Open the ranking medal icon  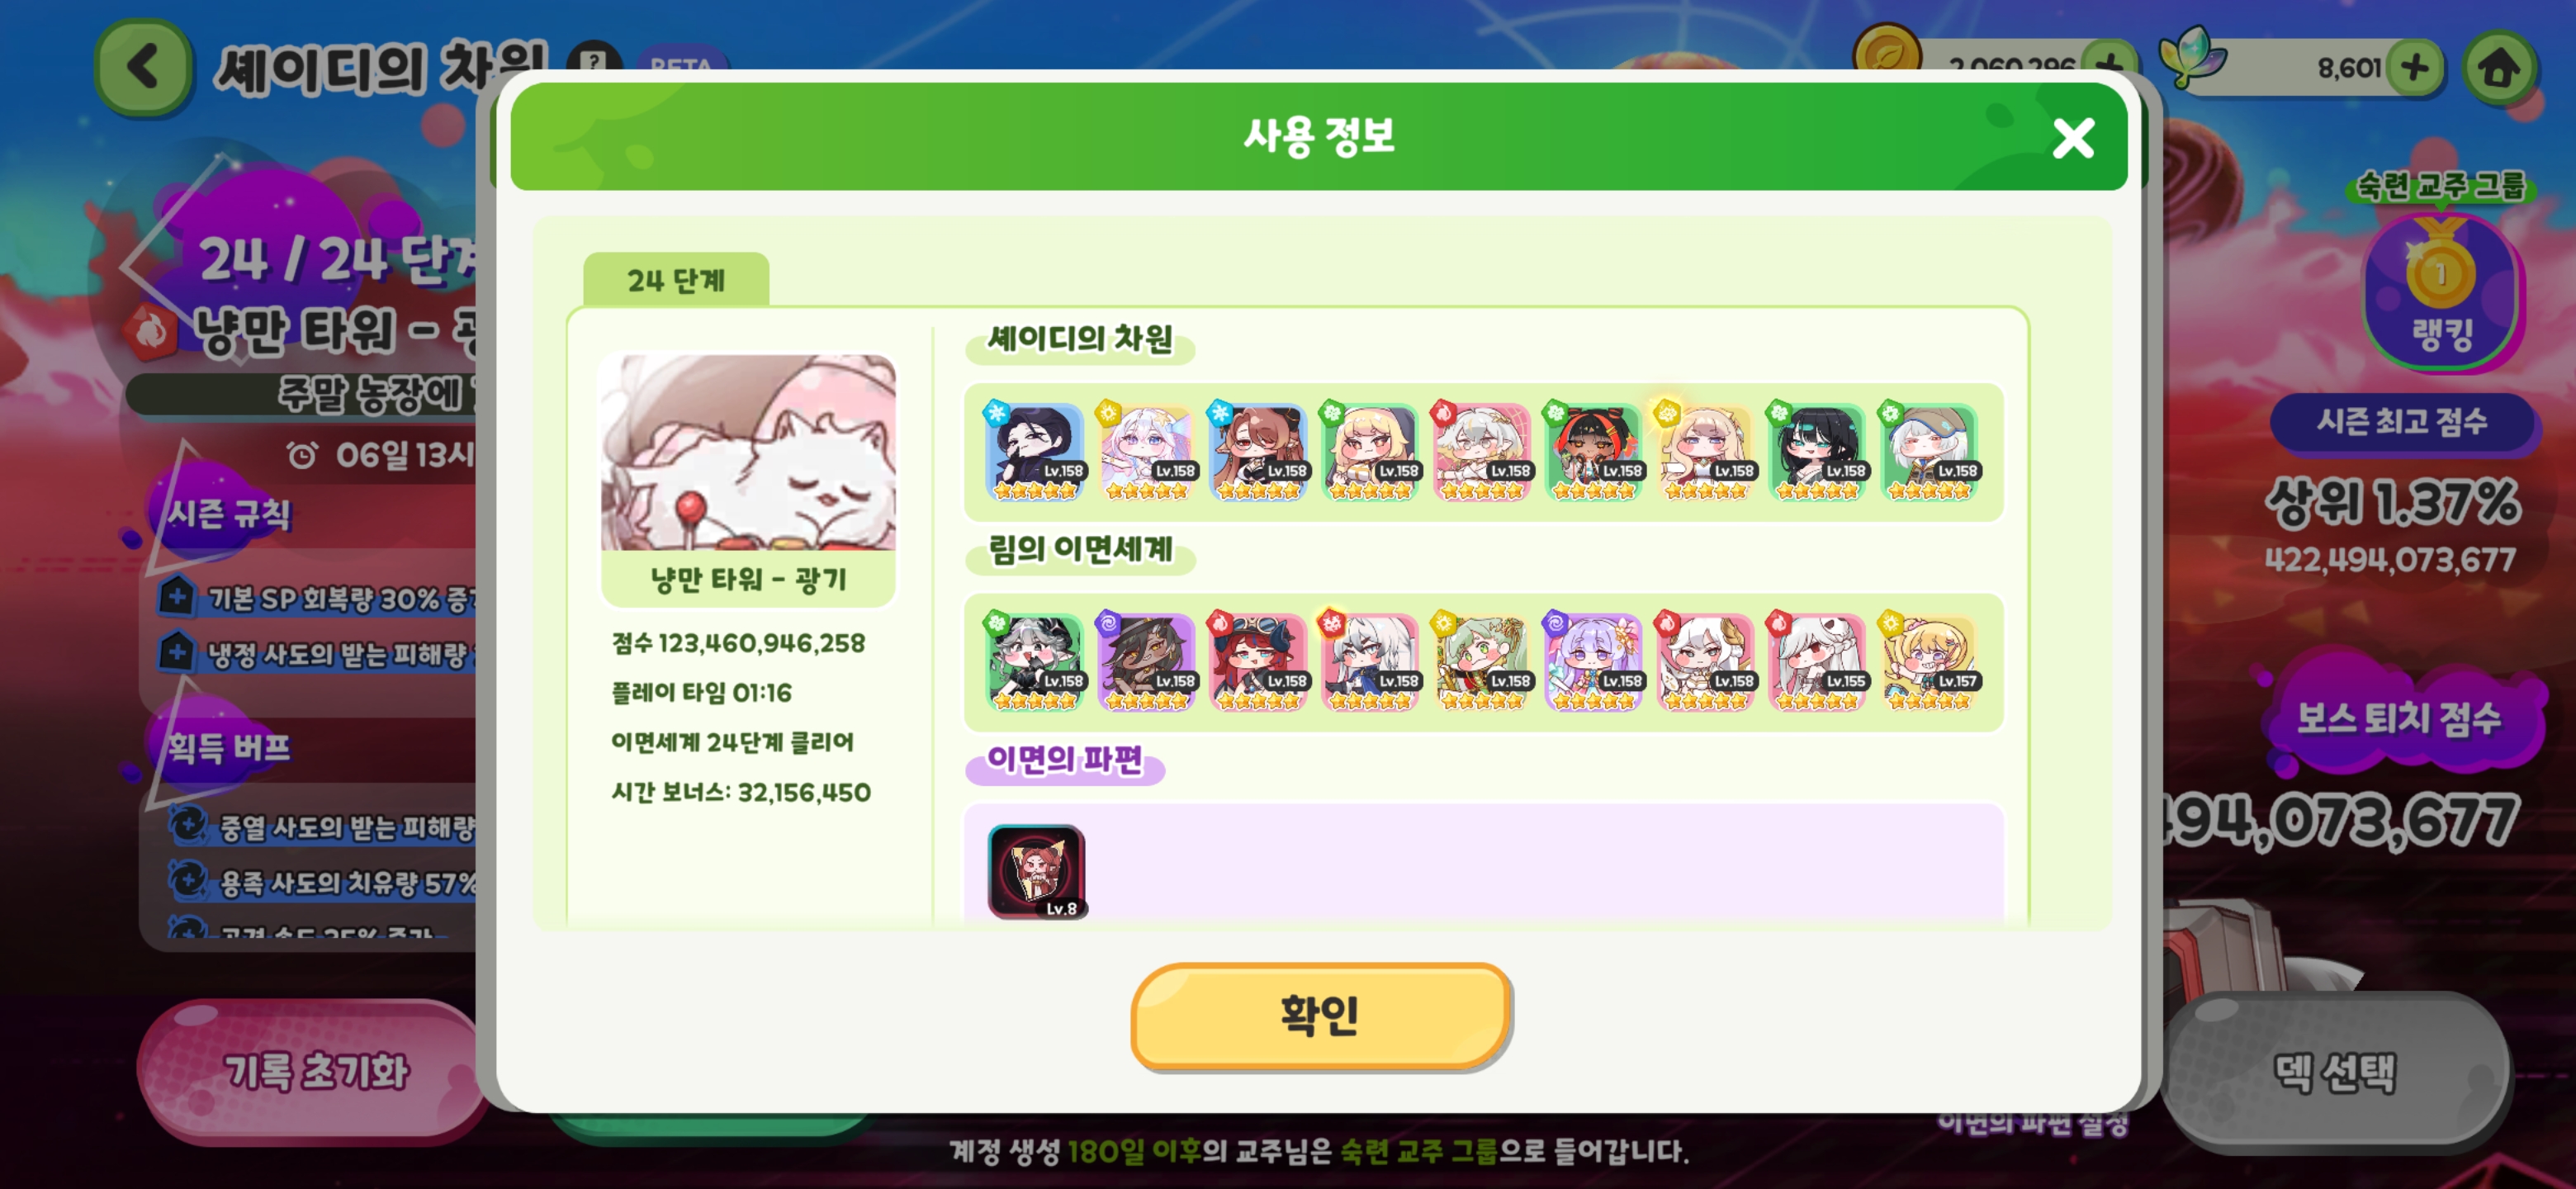coord(2440,290)
